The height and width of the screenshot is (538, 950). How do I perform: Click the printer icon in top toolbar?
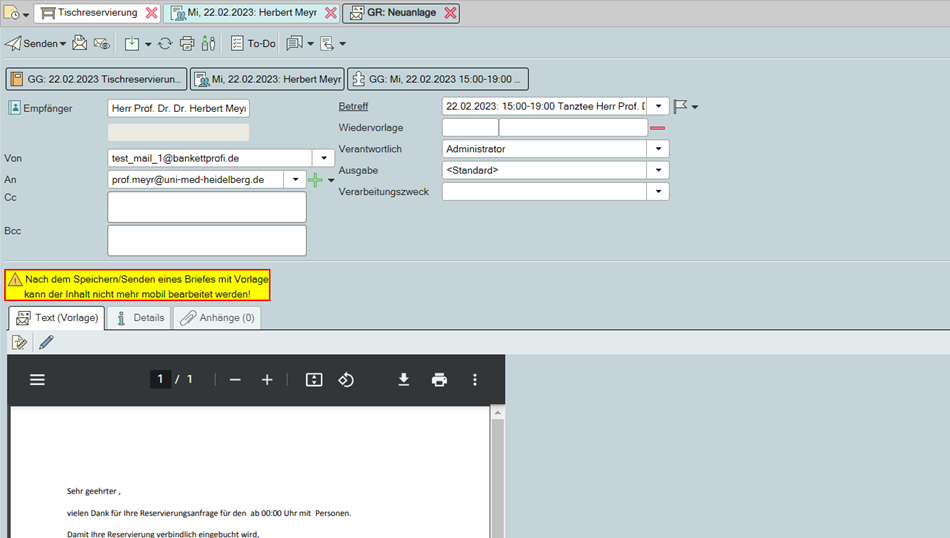187,44
